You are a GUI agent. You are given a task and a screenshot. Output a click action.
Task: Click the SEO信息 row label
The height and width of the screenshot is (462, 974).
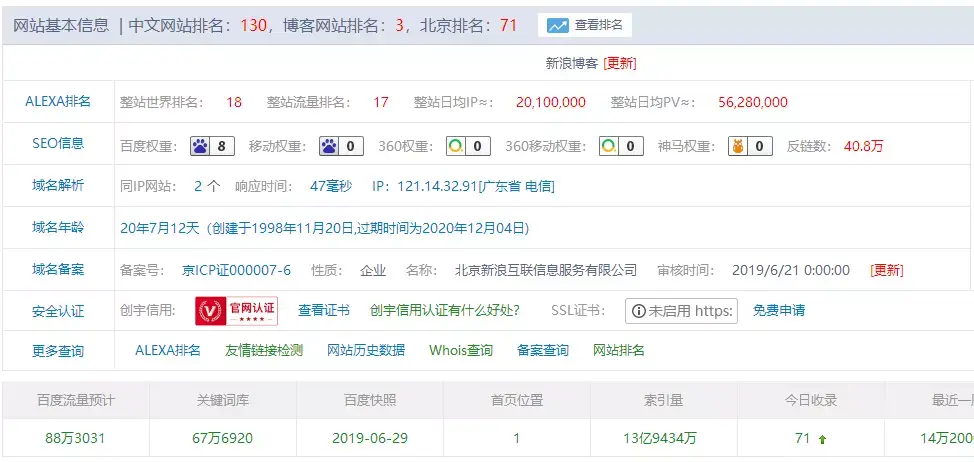tap(58, 143)
